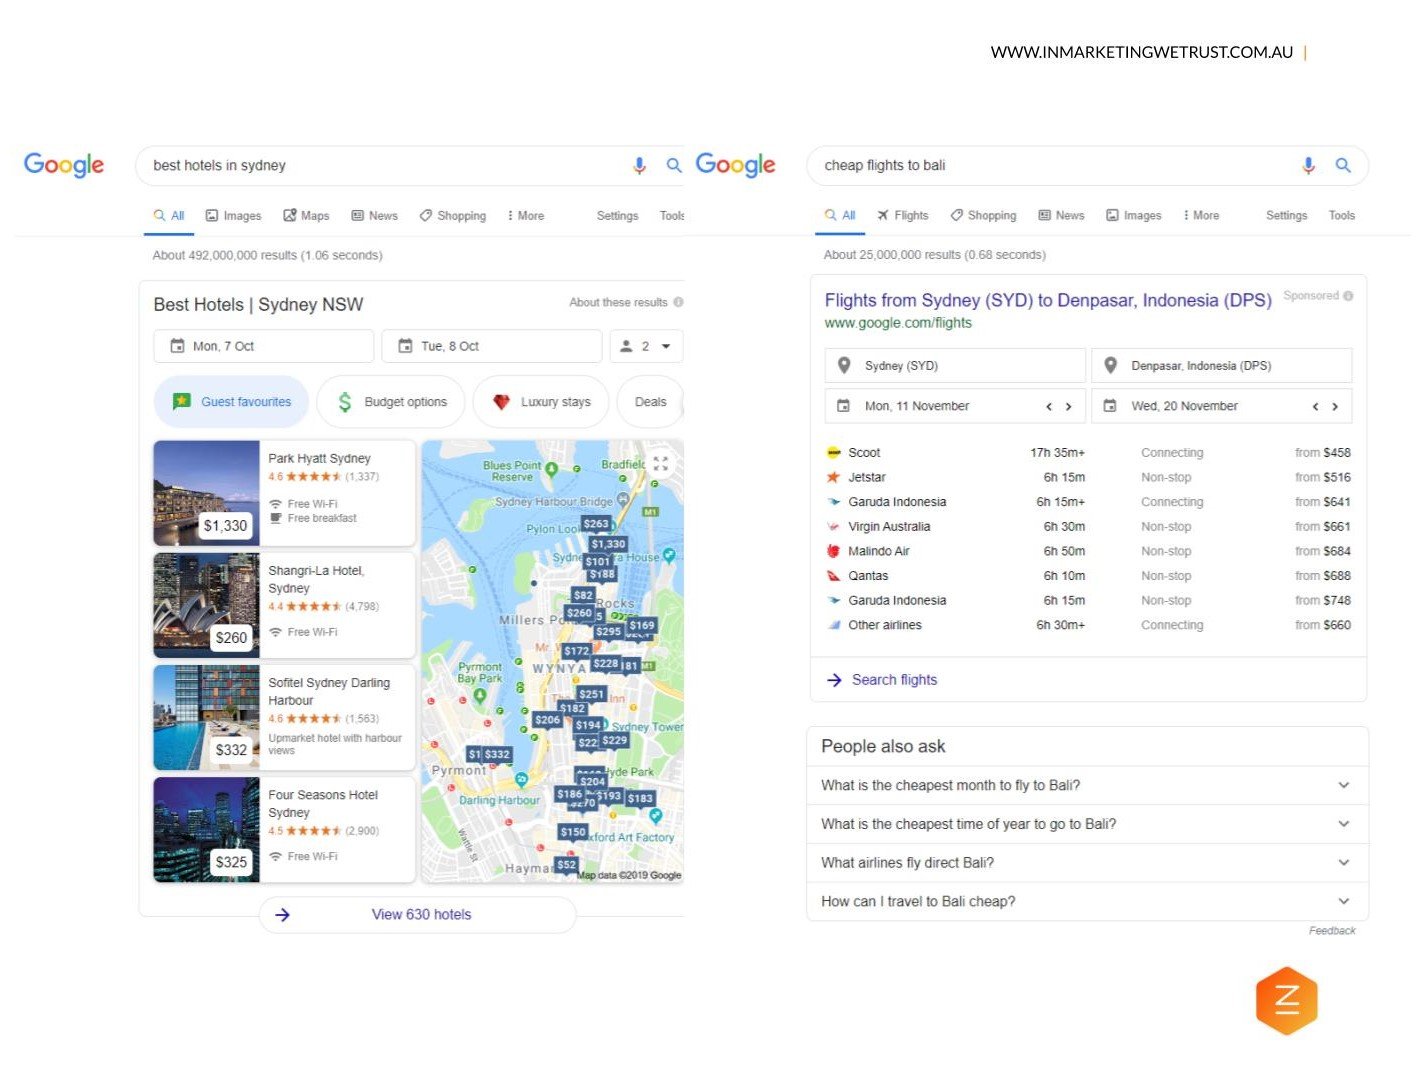The width and height of the screenshot is (1419, 1079).
Task: Click the search magnifier in Bali flights search
Action: click(1343, 165)
